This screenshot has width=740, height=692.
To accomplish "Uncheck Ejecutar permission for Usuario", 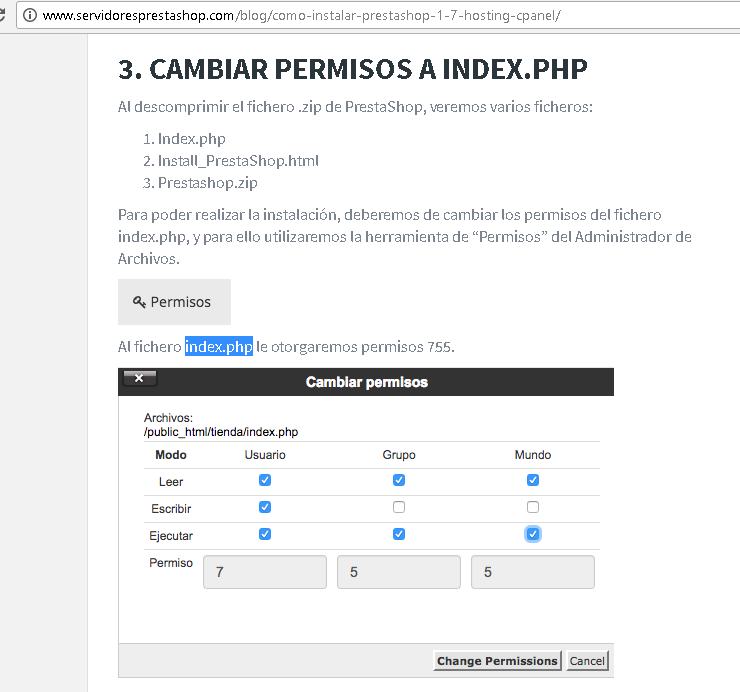I will pos(265,534).
